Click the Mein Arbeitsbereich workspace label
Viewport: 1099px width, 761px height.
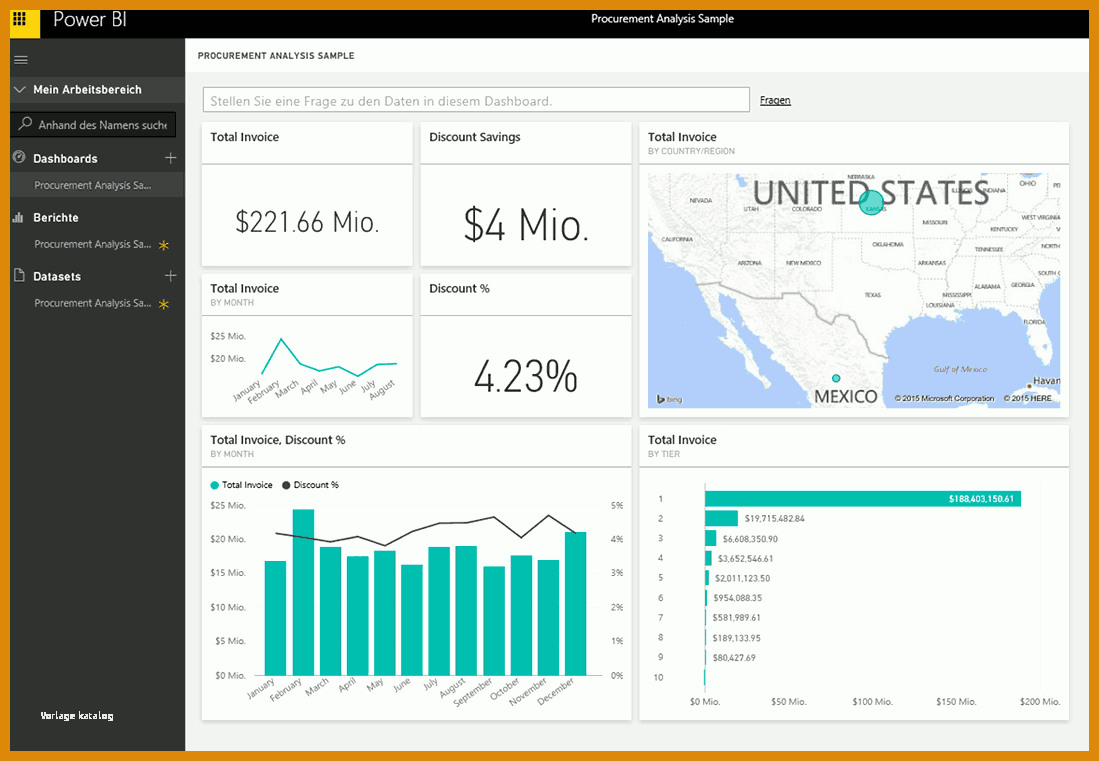(x=87, y=90)
